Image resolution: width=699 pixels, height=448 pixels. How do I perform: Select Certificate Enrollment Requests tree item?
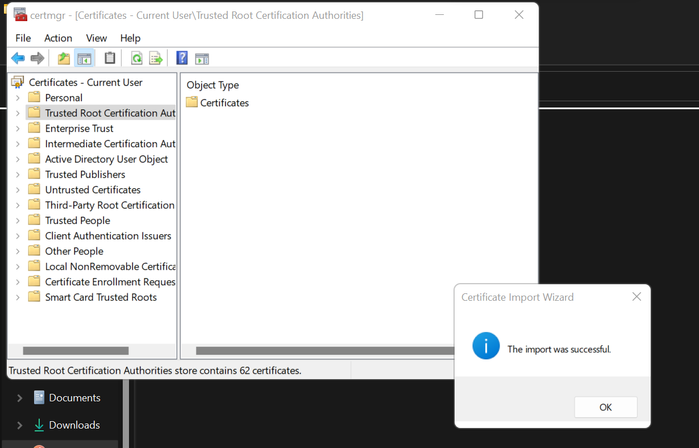(110, 282)
